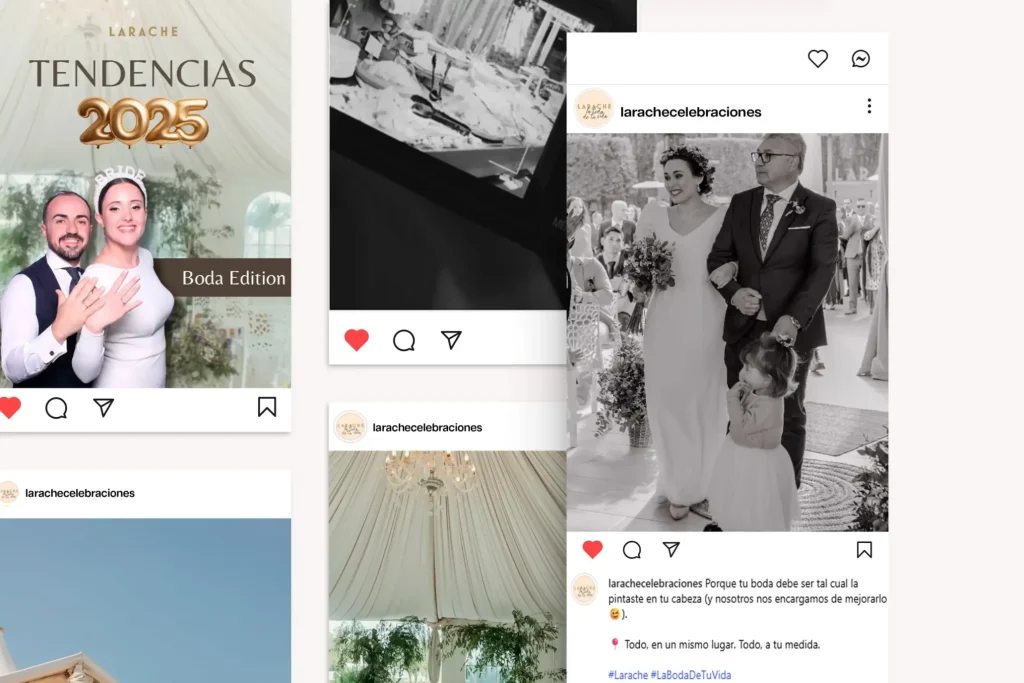Open the black and white table photo
Image resolution: width=1024 pixels, height=683 pixels.
click(x=447, y=155)
